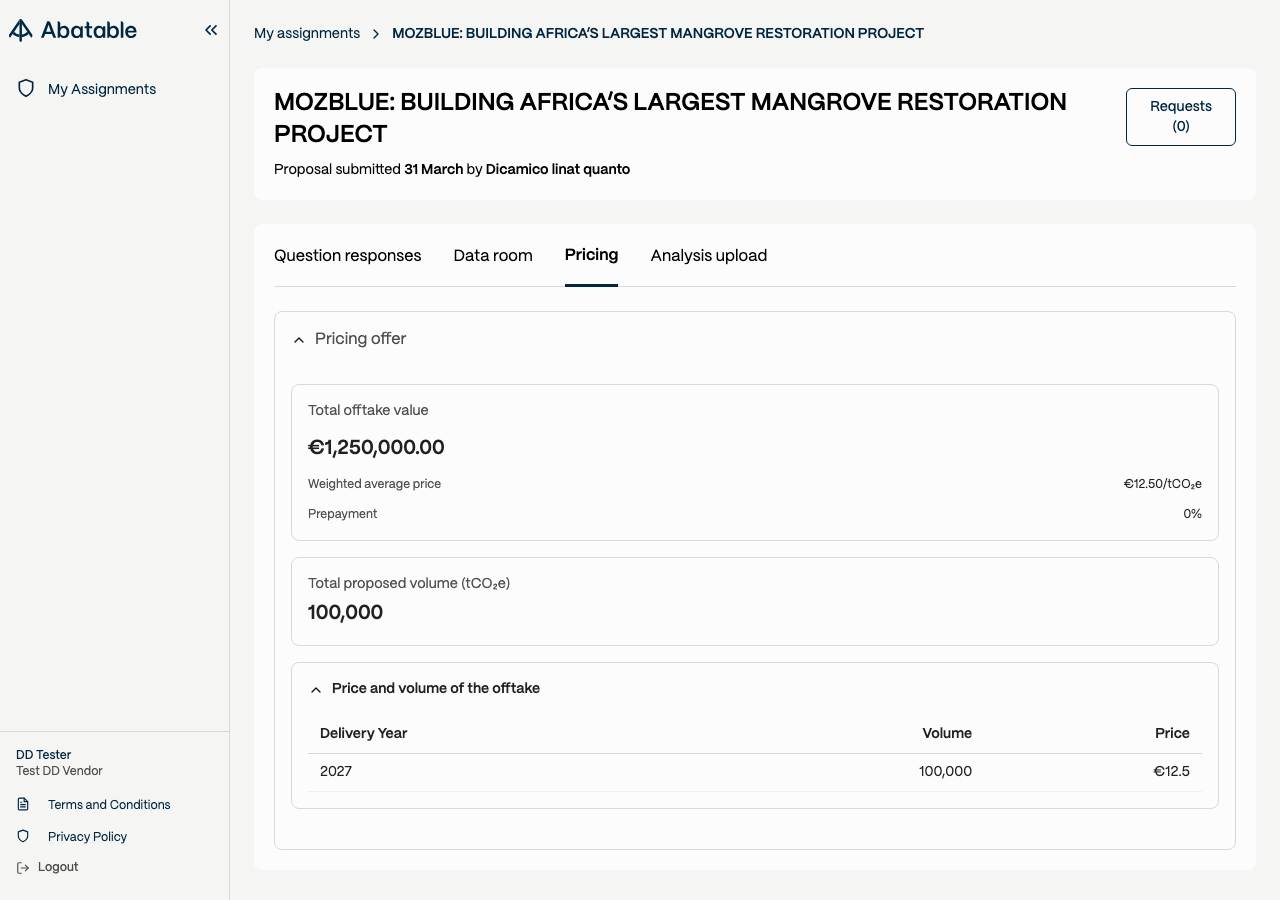Click the shield icon beside My Assignments

coord(26,89)
